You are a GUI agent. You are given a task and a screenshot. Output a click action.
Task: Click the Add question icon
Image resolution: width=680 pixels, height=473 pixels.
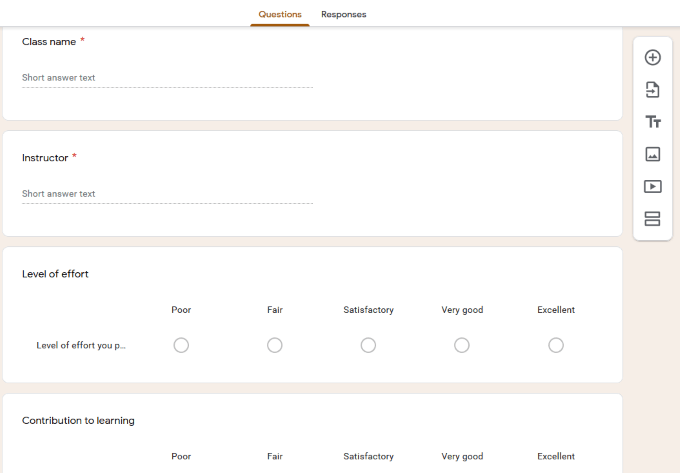652,58
